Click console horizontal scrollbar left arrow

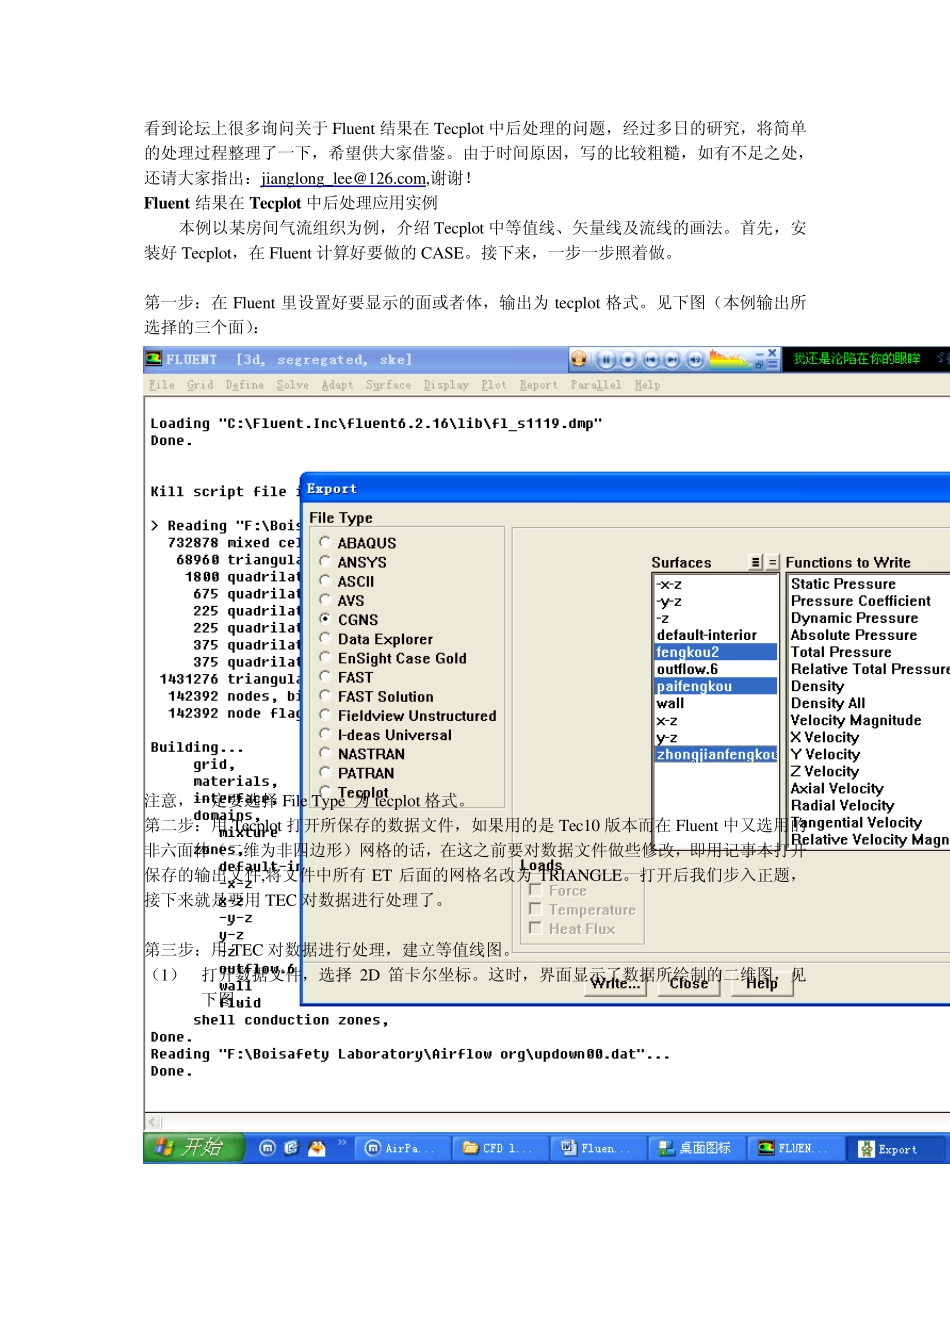[154, 1122]
